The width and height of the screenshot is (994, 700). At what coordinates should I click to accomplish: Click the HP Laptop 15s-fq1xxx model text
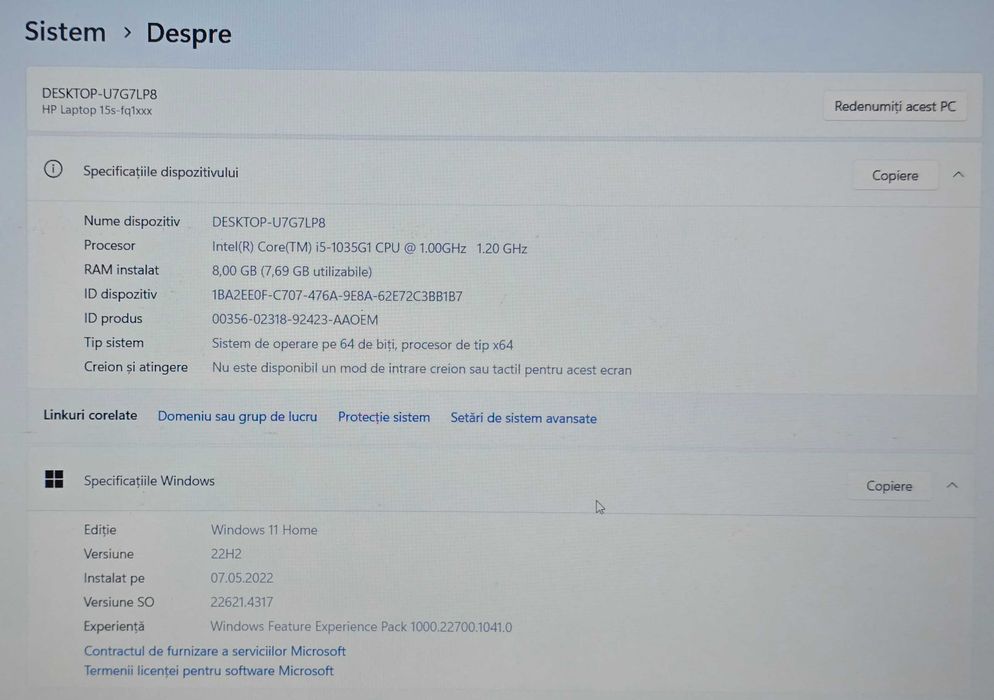97,110
